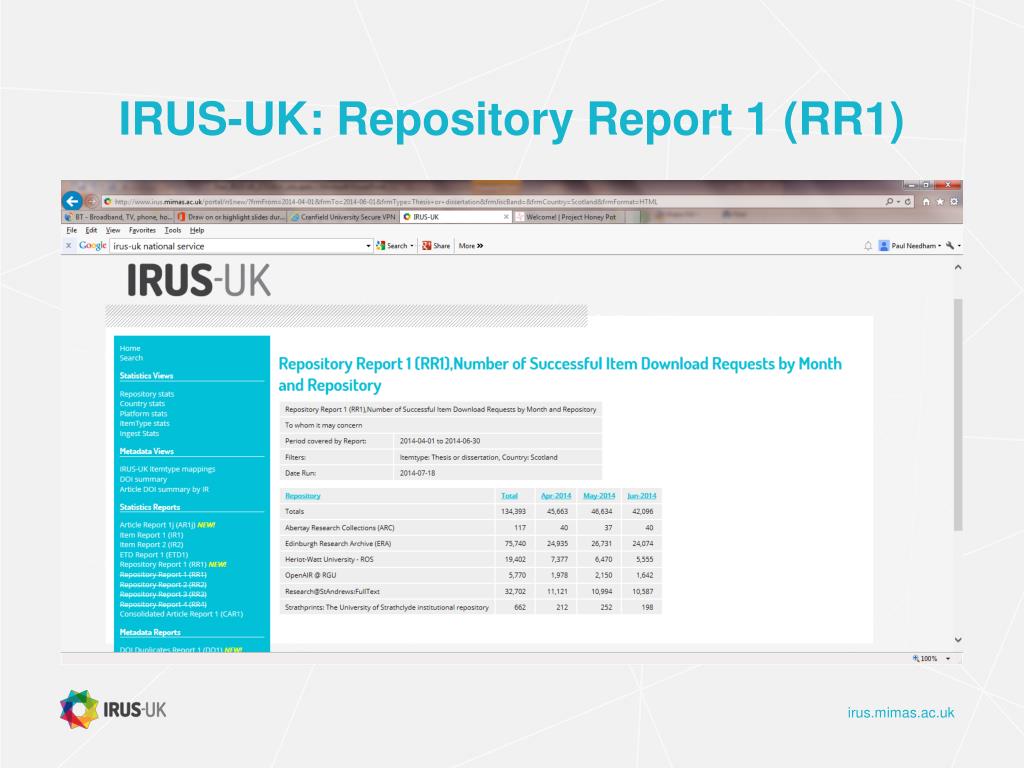1024x768 pixels.
Task: Click the browser Back arrow button
Action: tap(72, 201)
